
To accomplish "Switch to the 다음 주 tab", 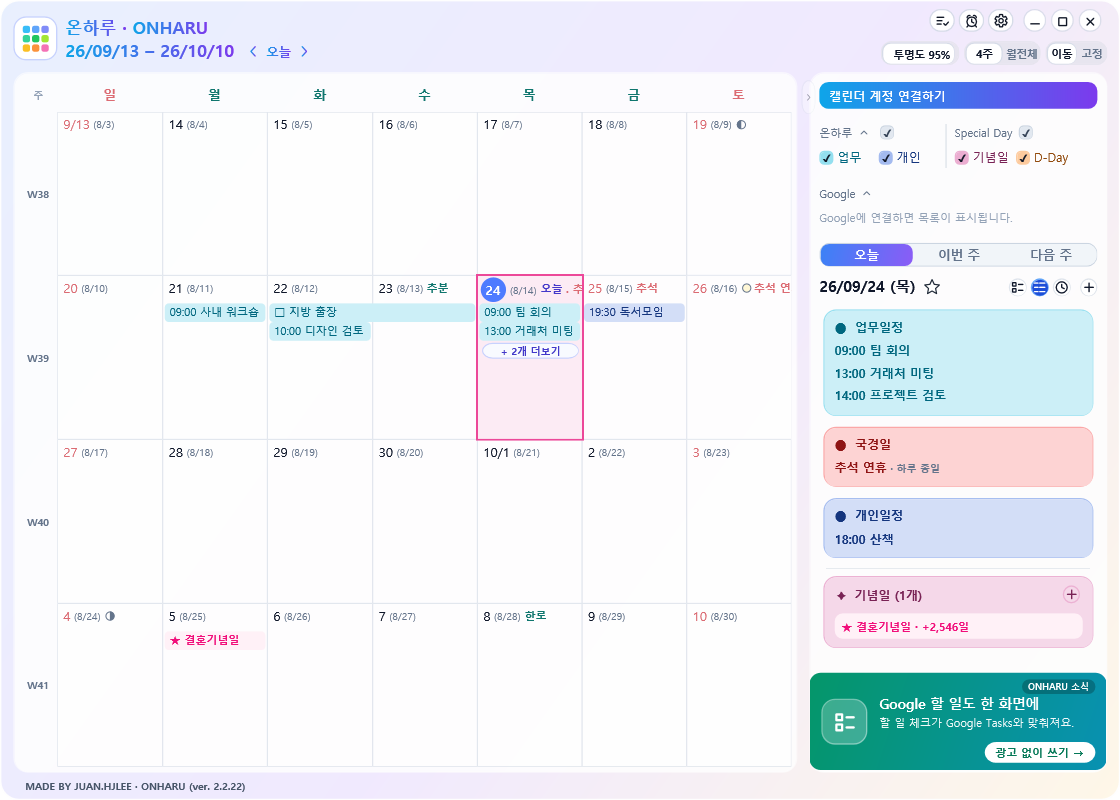I will (x=1050, y=255).
